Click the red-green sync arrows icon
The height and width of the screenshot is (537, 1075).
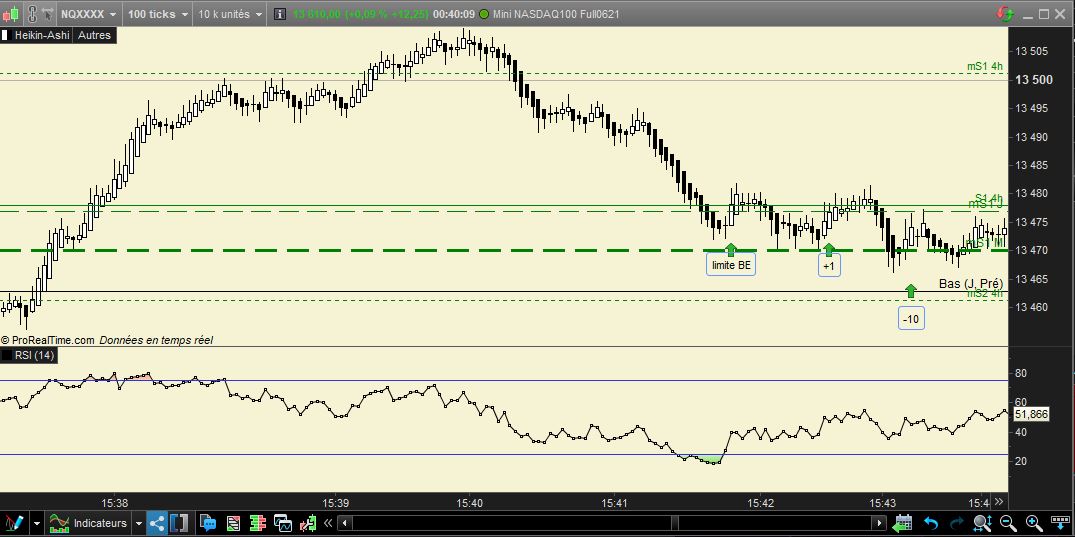point(1006,14)
